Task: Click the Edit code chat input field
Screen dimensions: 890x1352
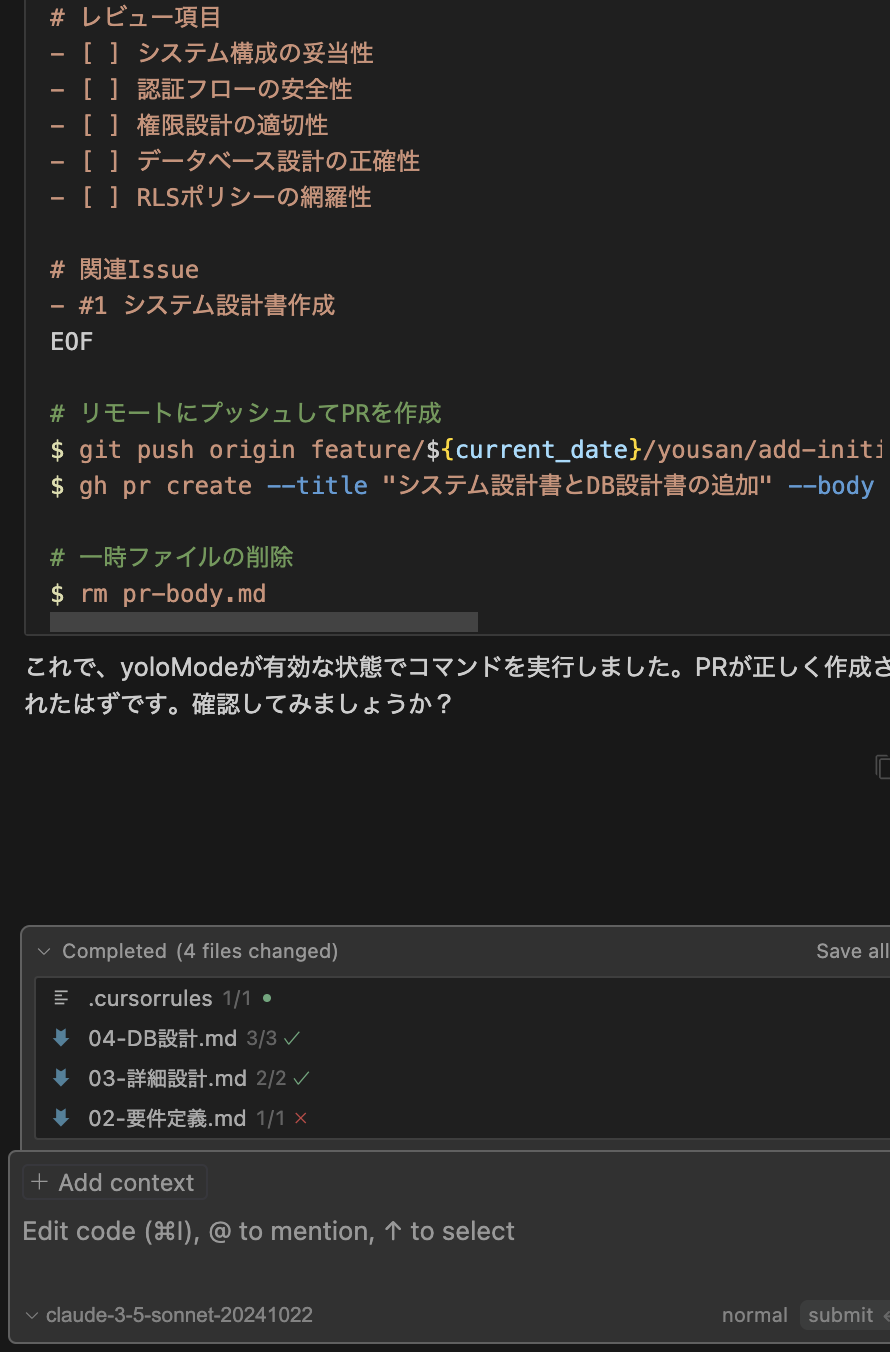Action: 270,1231
